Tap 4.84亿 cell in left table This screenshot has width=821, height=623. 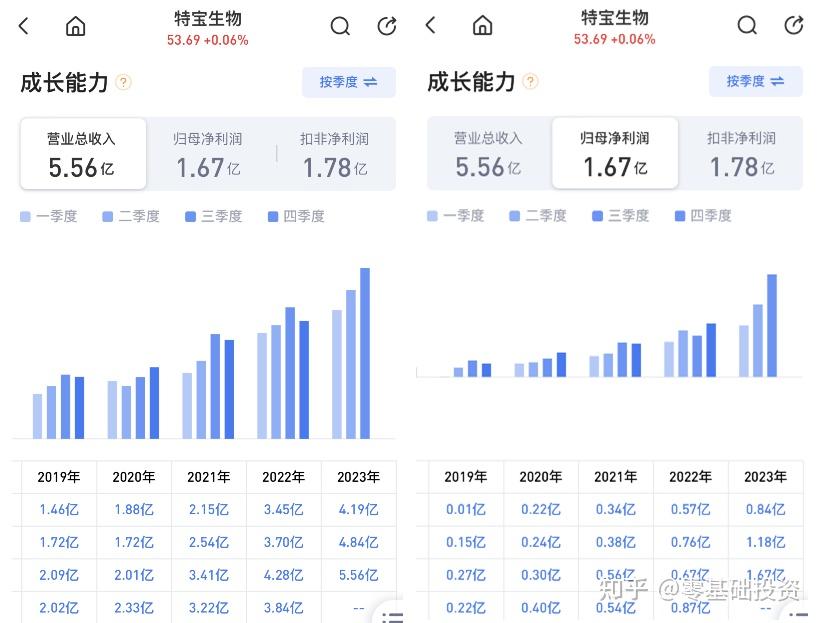coord(358,542)
